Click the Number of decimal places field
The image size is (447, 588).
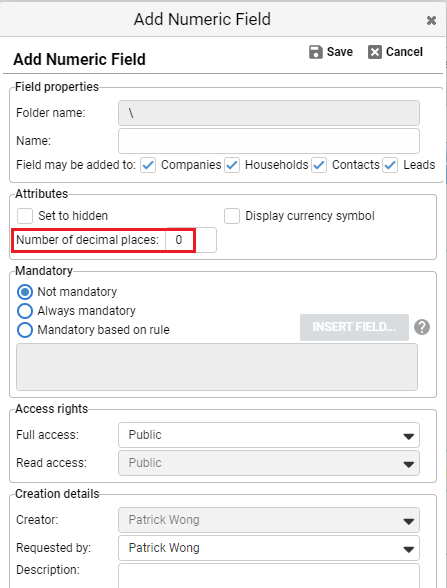[191, 240]
